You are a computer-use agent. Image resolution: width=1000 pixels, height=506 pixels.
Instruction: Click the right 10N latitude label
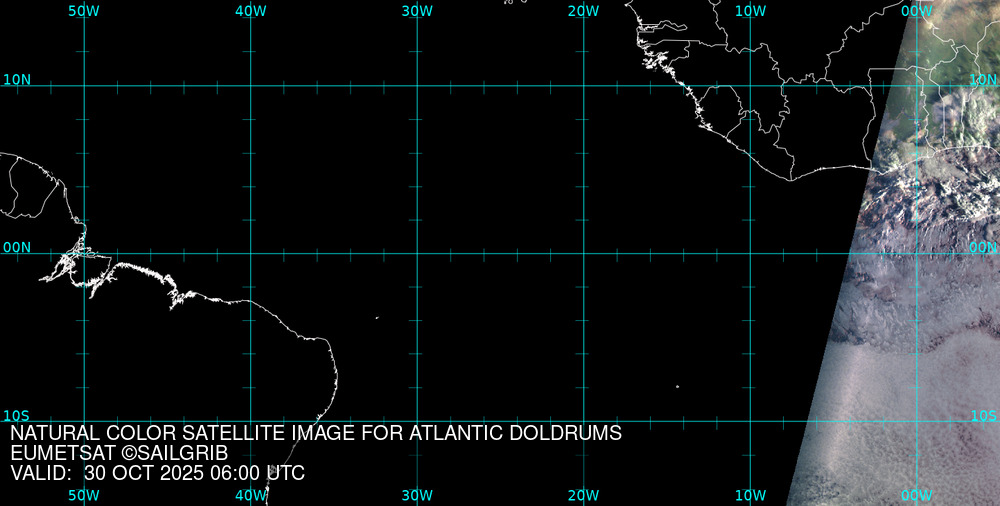click(984, 79)
